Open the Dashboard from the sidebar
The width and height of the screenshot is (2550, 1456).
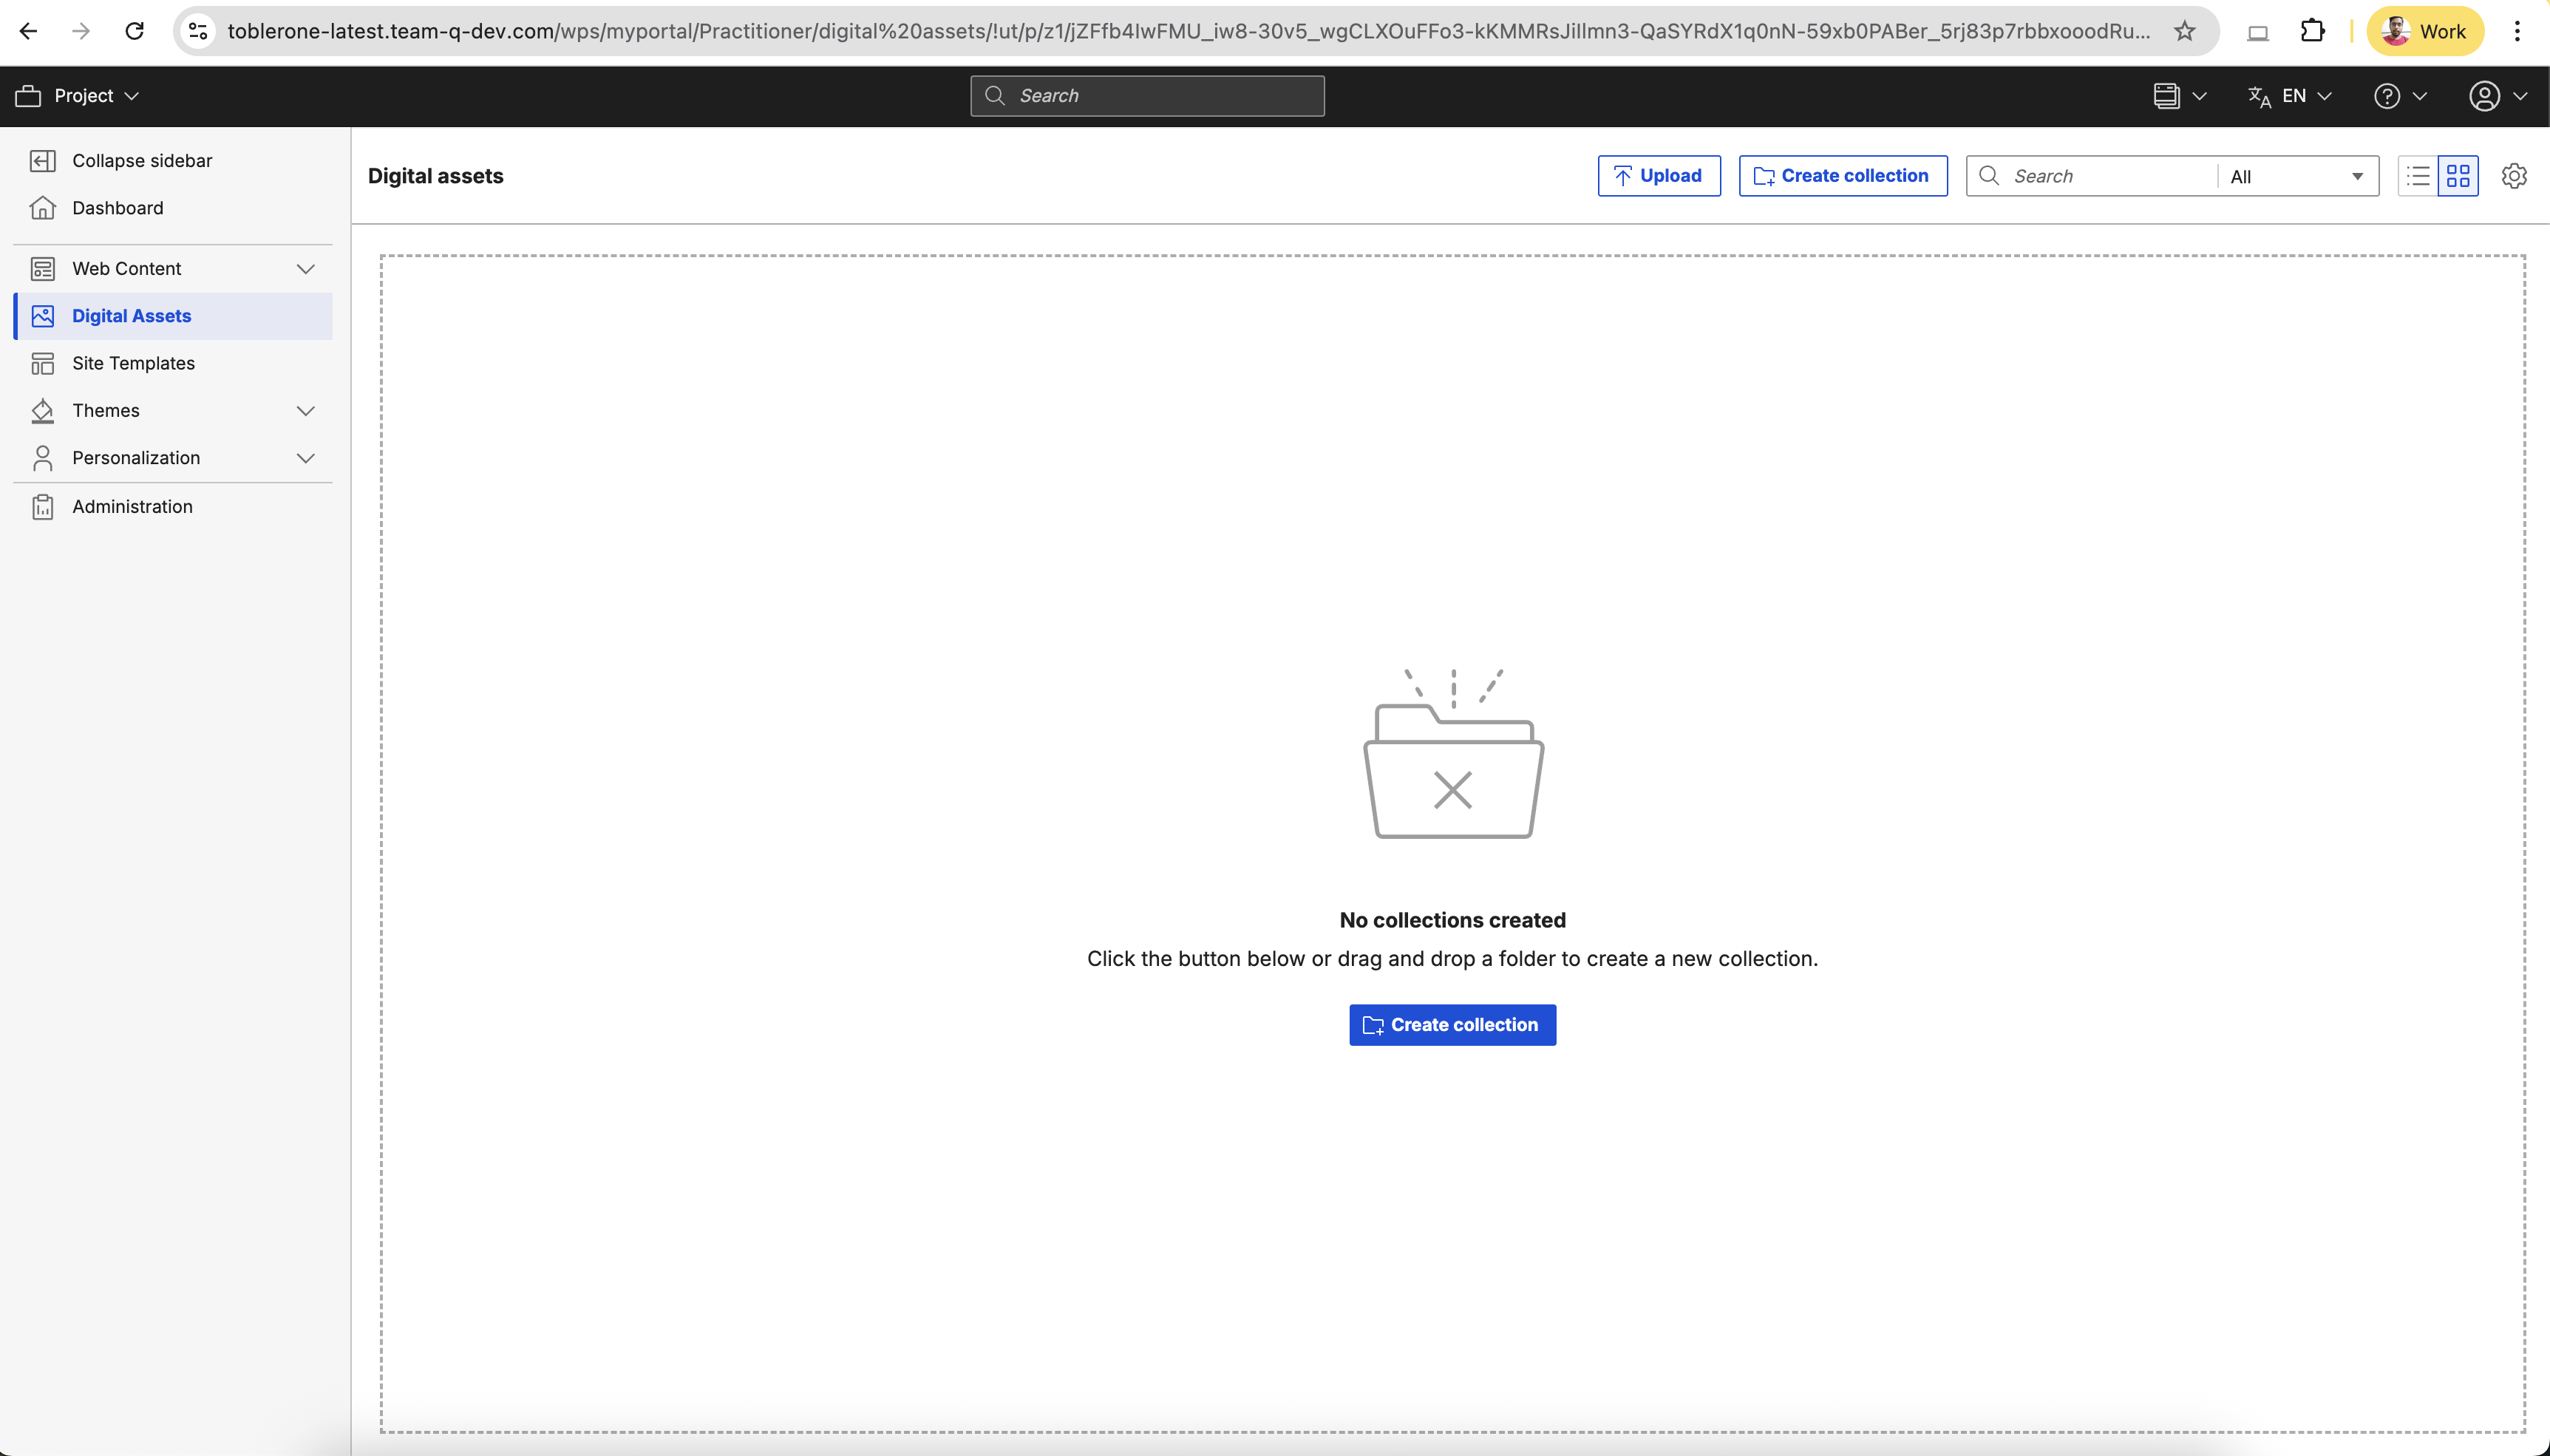pos(118,208)
